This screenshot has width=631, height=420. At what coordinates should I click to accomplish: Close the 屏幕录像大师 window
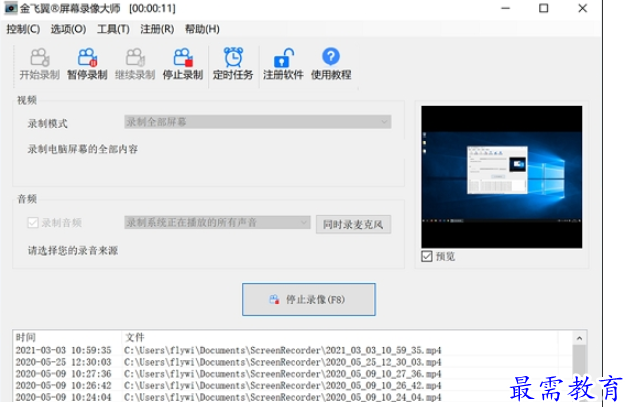(x=582, y=8)
